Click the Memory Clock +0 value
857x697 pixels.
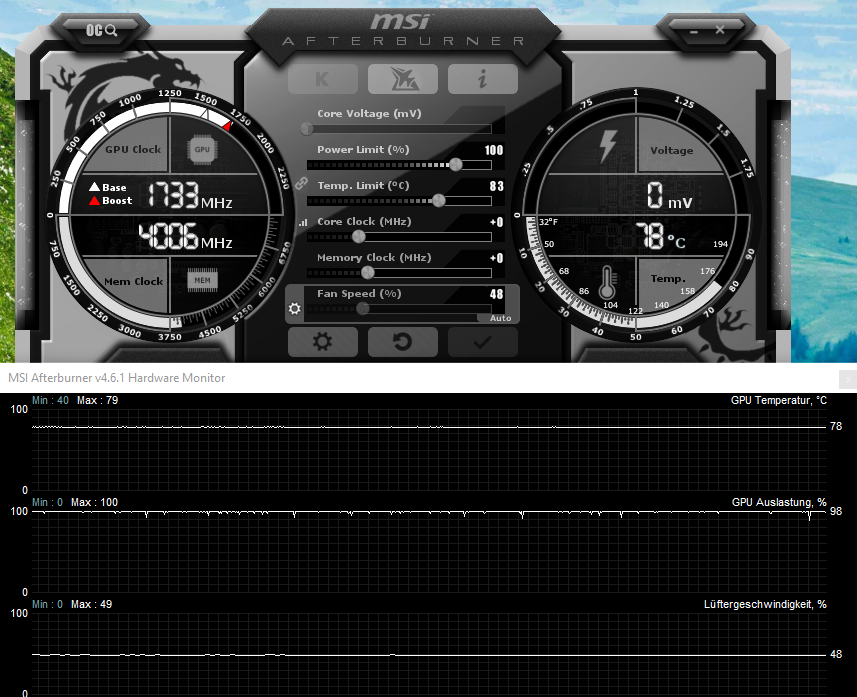[496, 258]
